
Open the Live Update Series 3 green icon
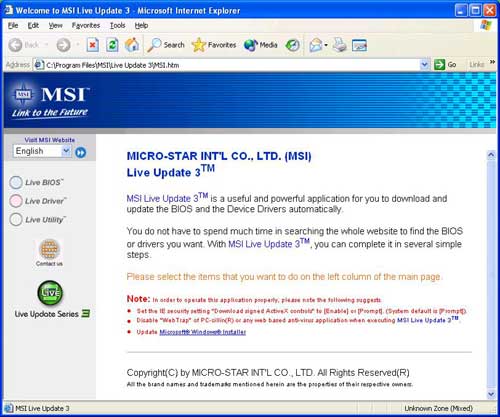click(x=50, y=293)
